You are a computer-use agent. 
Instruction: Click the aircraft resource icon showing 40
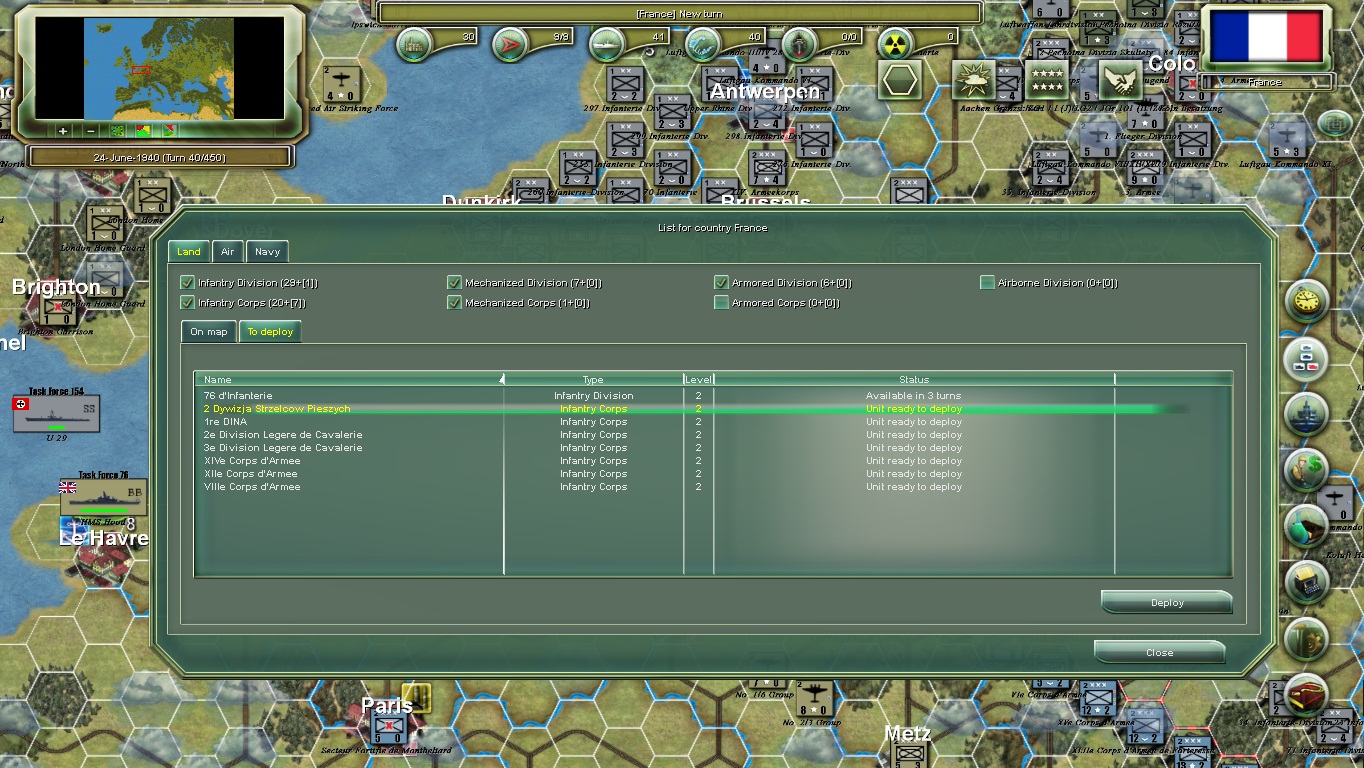704,43
